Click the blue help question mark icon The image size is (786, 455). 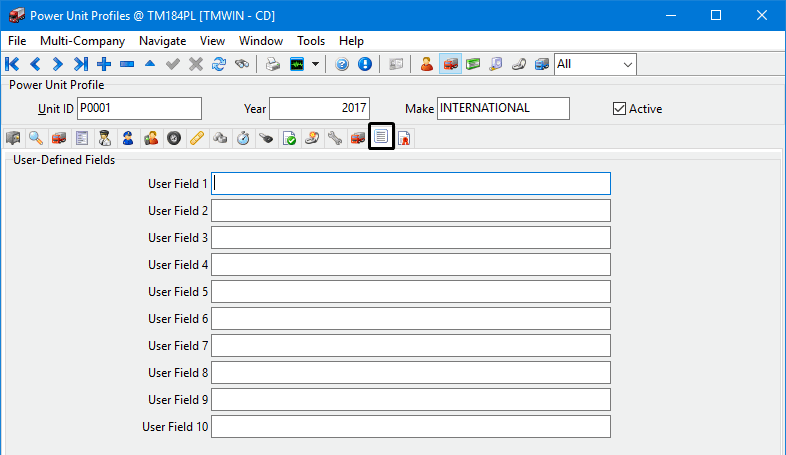(x=342, y=64)
